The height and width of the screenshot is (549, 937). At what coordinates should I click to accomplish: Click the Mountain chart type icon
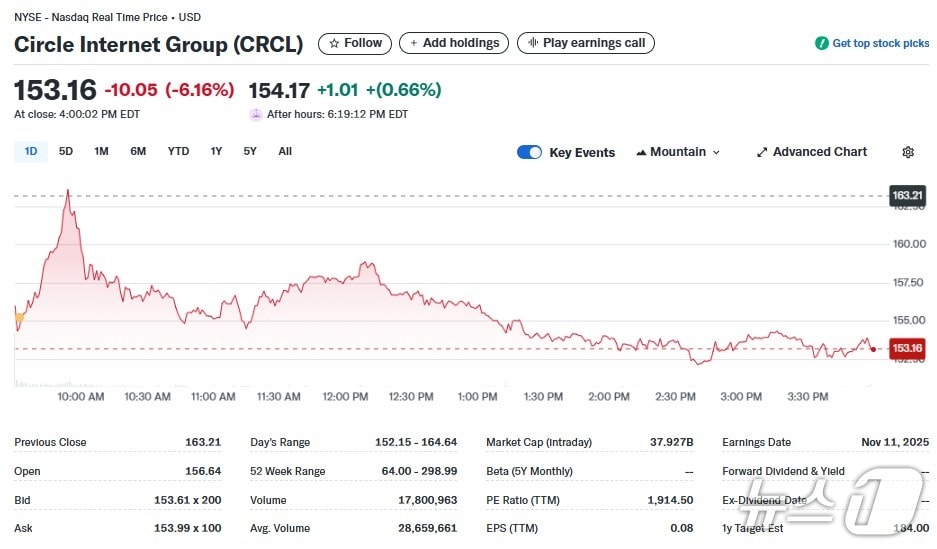(641, 152)
